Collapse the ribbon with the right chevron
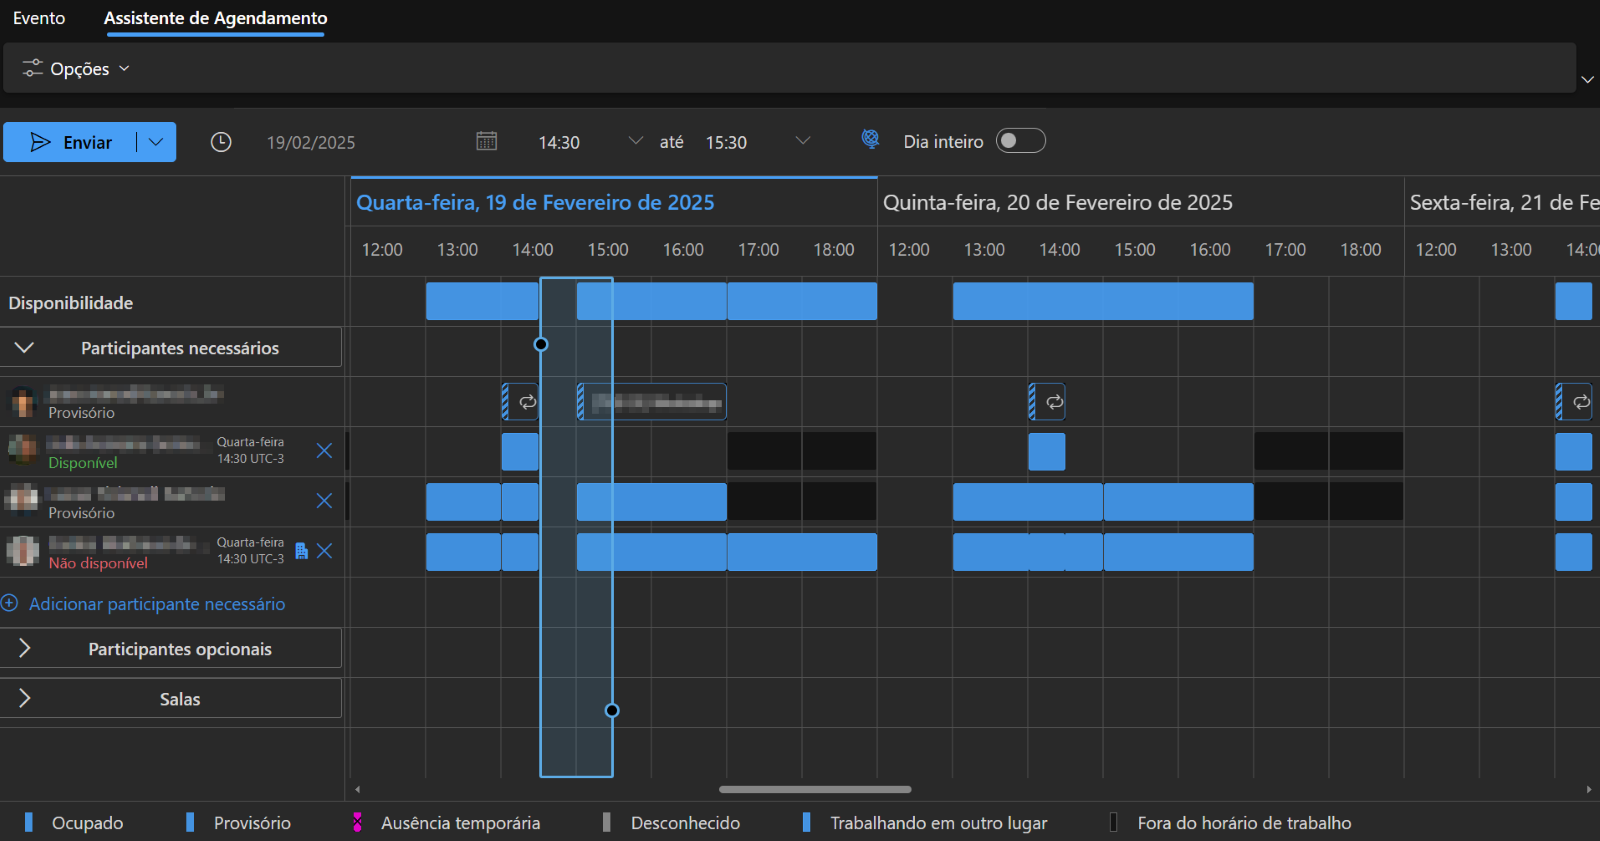 pyautogui.click(x=1587, y=79)
